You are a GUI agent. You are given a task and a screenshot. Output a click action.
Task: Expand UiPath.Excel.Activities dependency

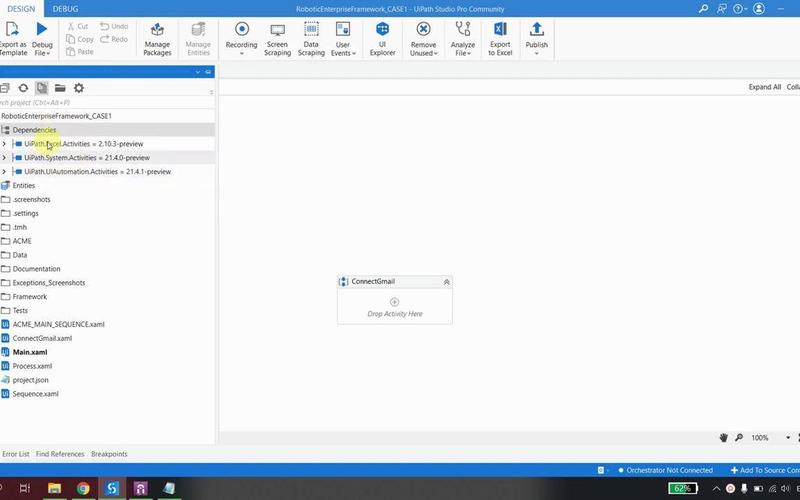pos(5,144)
